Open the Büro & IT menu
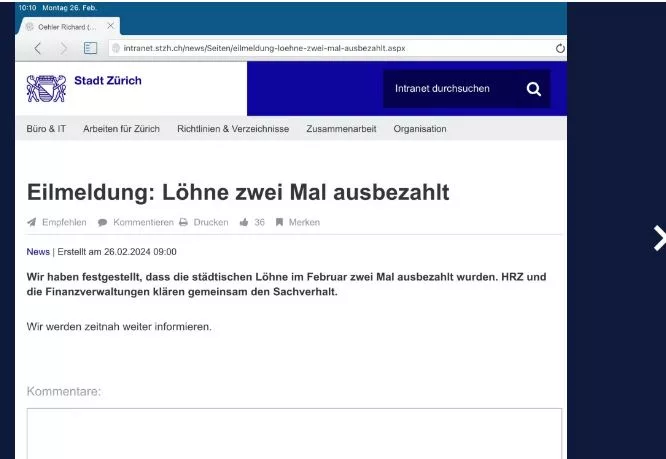The width and height of the screenshot is (666, 459). [46, 129]
